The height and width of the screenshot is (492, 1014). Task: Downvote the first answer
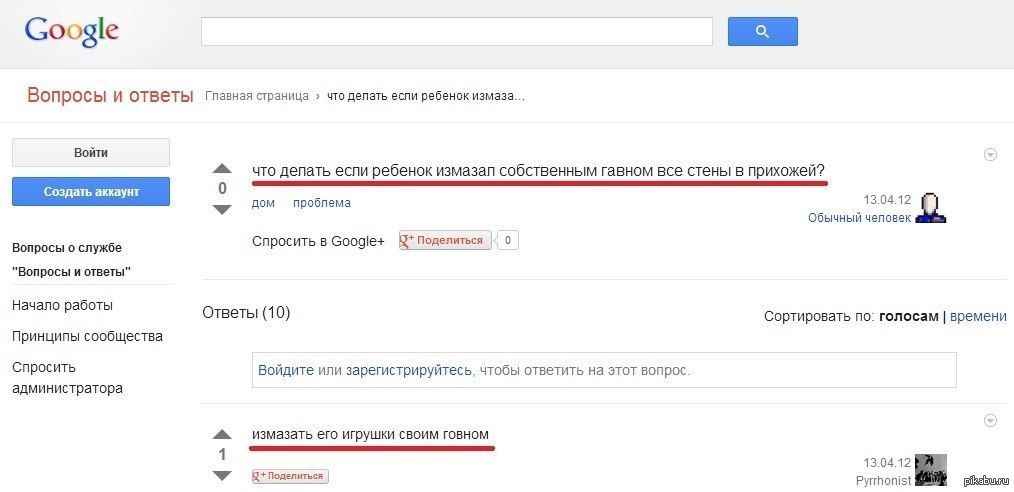point(222,475)
